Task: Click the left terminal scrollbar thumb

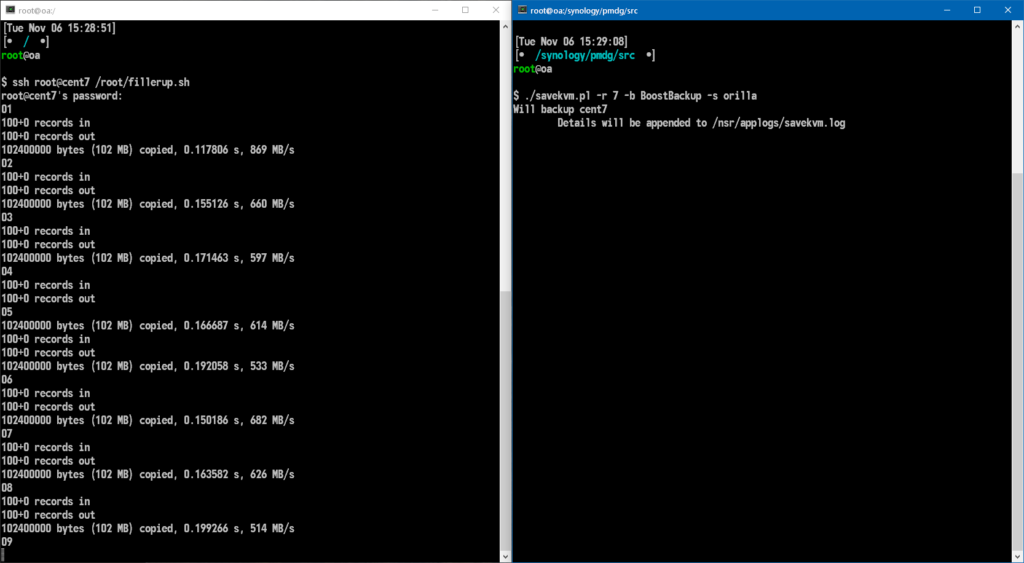Action: (x=505, y=421)
